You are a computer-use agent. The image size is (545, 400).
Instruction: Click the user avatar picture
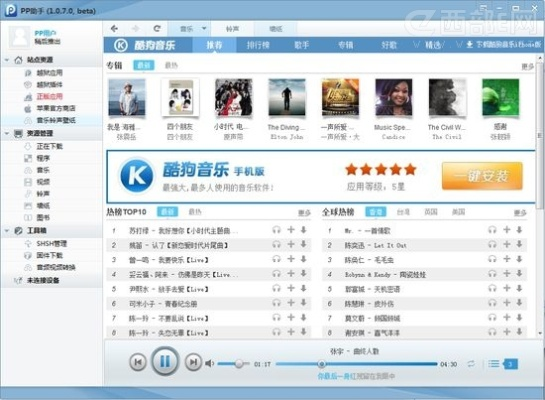pos(20,37)
